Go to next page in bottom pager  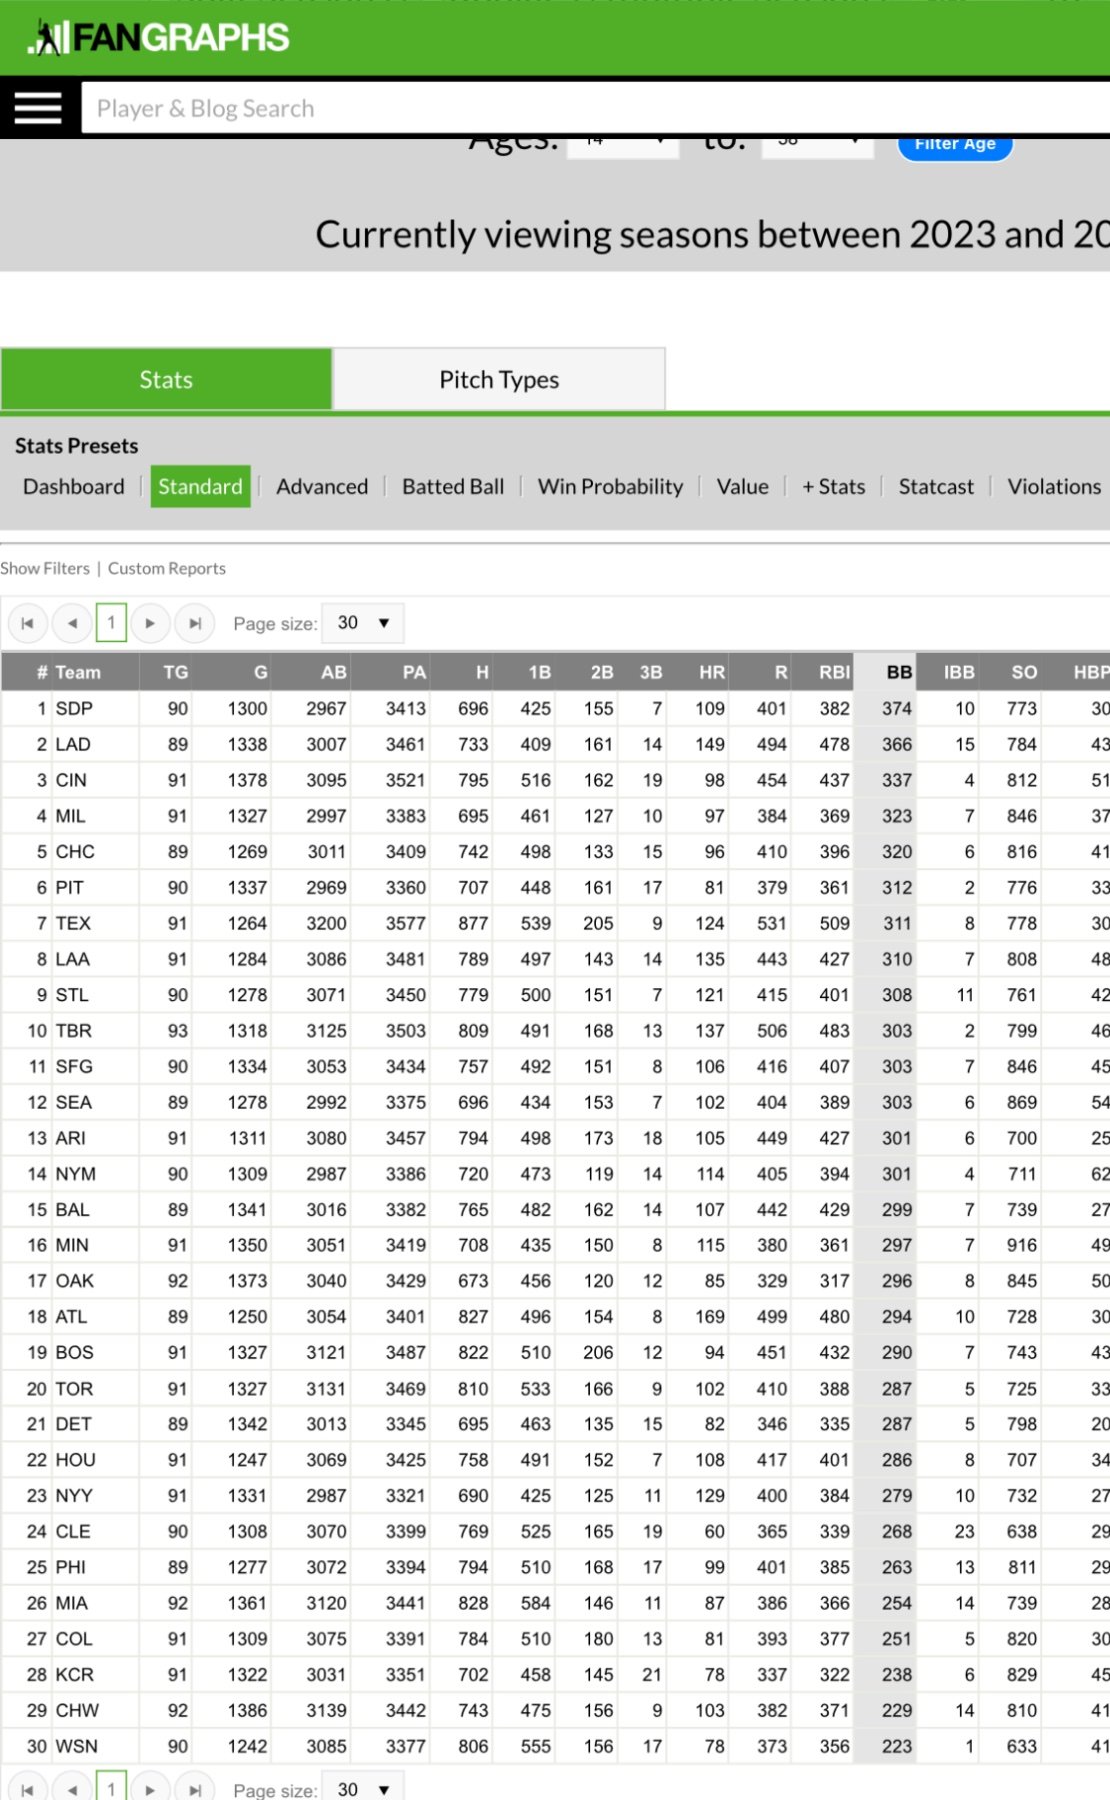(x=150, y=1789)
